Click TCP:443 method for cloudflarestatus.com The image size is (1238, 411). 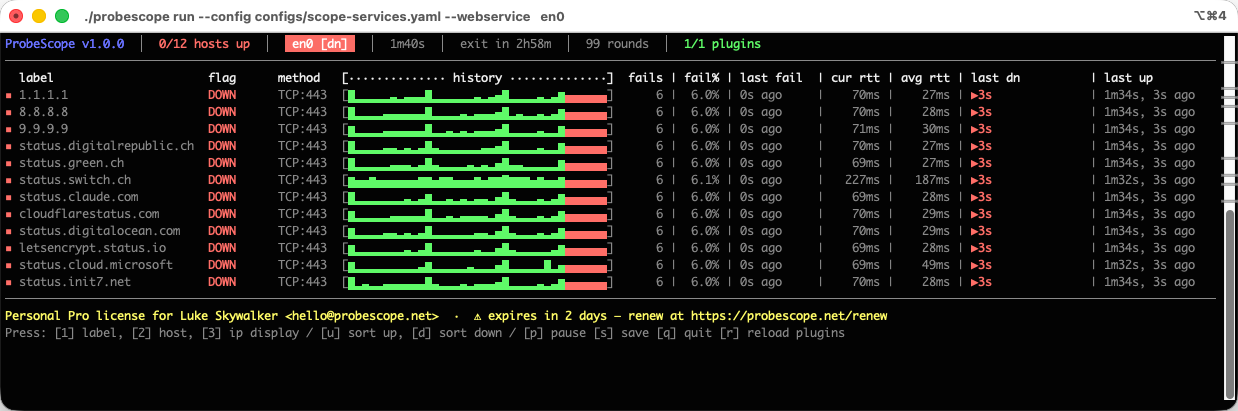(x=302, y=214)
